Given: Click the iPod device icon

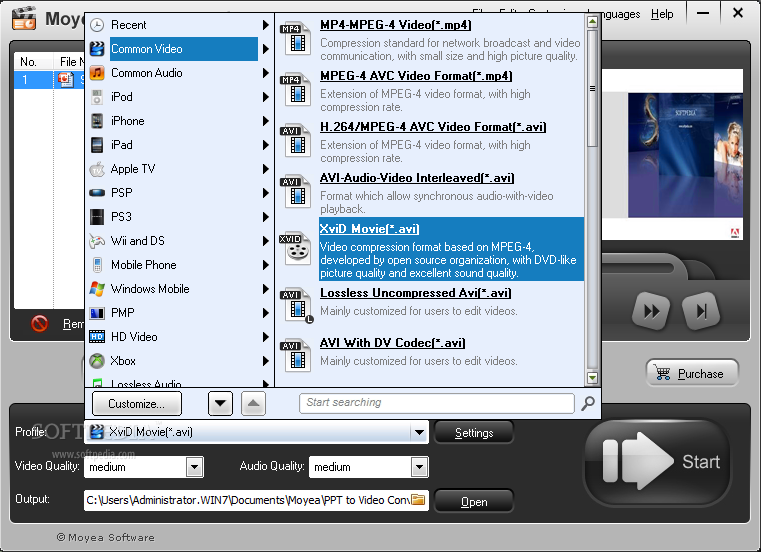Looking at the screenshot, I should [x=97, y=97].
